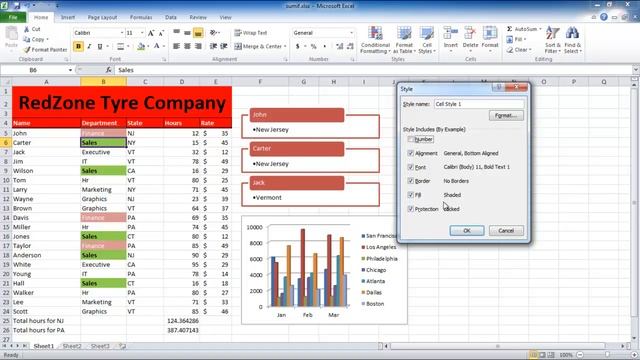Open Format as Table gallery
The width and height of the screenshot is (640, 360).
[404, 40]
